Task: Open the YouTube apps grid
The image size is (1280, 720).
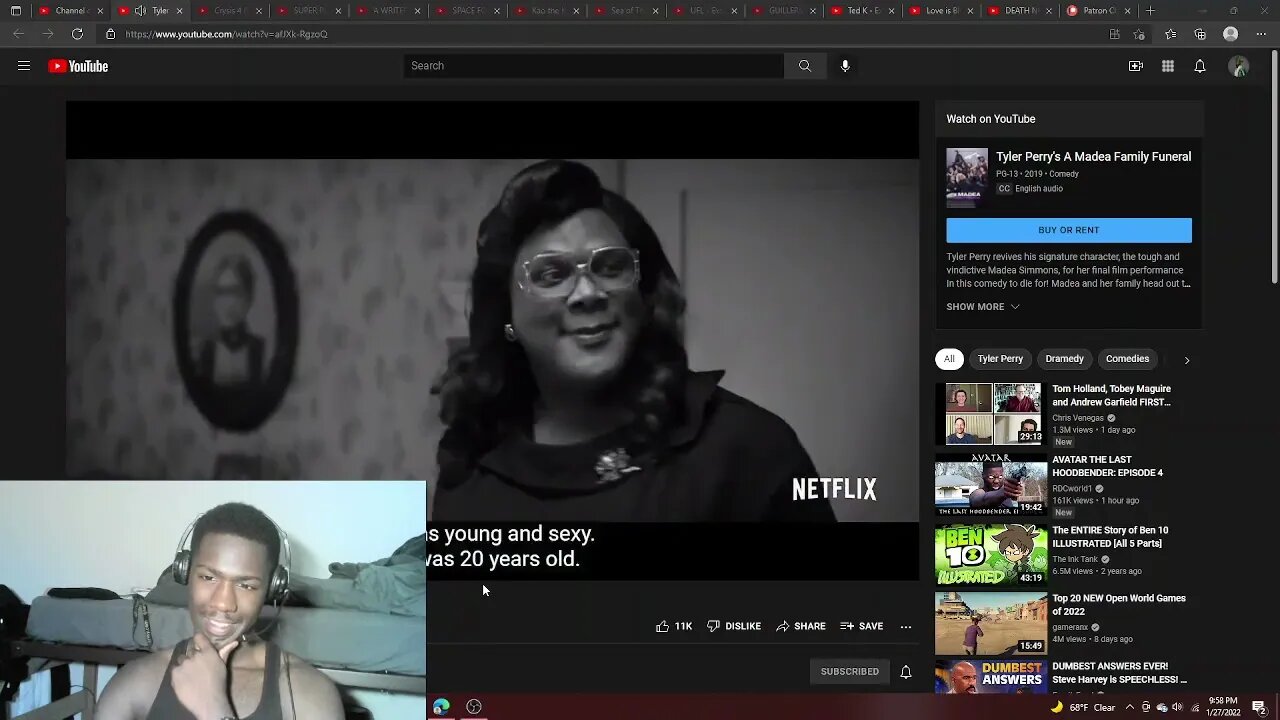Action: tap(1168, 66)
